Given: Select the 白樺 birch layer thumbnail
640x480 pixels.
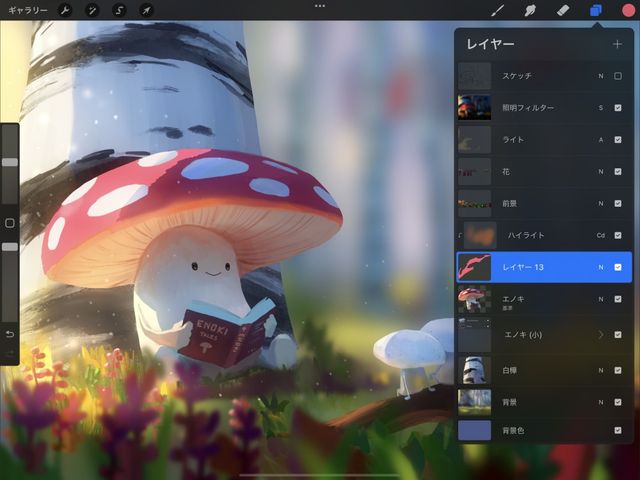Looking at the screenshot, I should 474,370.
